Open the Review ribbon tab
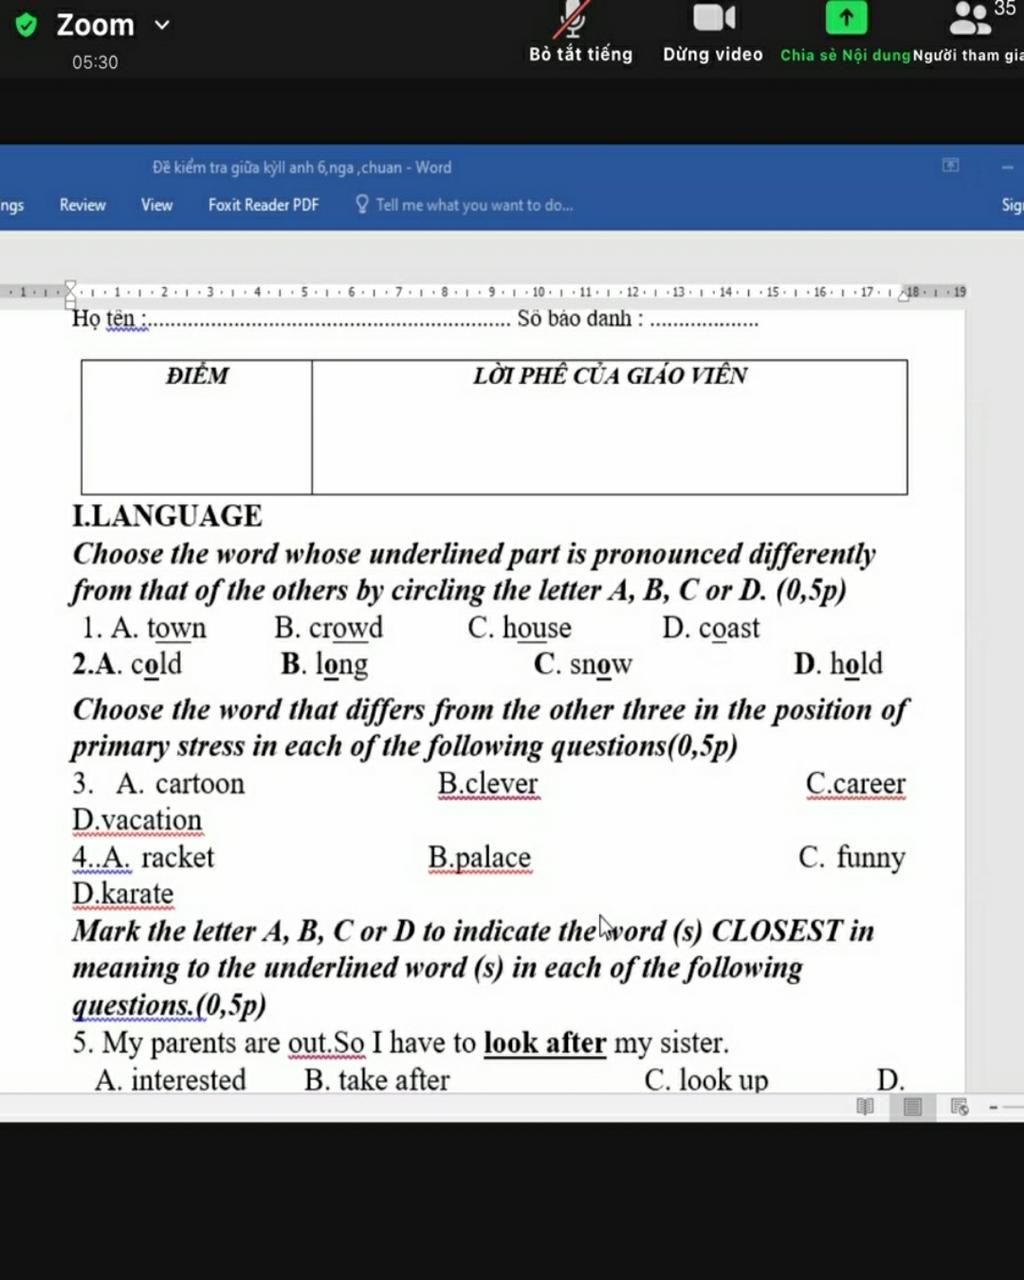Viewport: 1024px width, 1280px height. 82,205
